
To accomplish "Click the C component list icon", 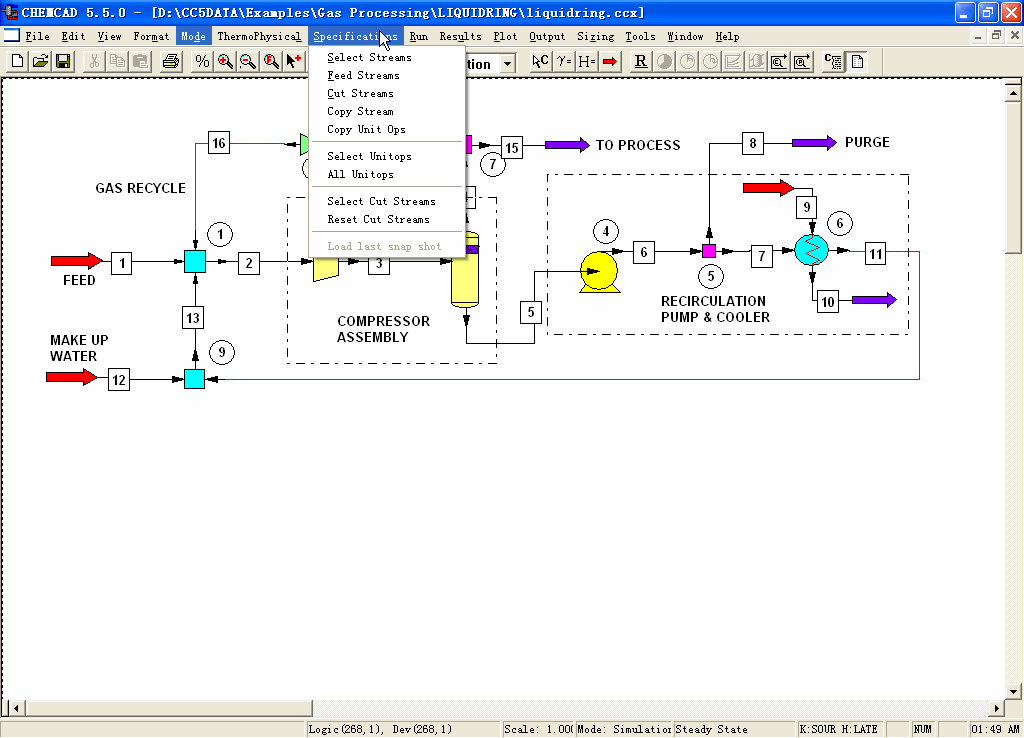I will 833,61.
